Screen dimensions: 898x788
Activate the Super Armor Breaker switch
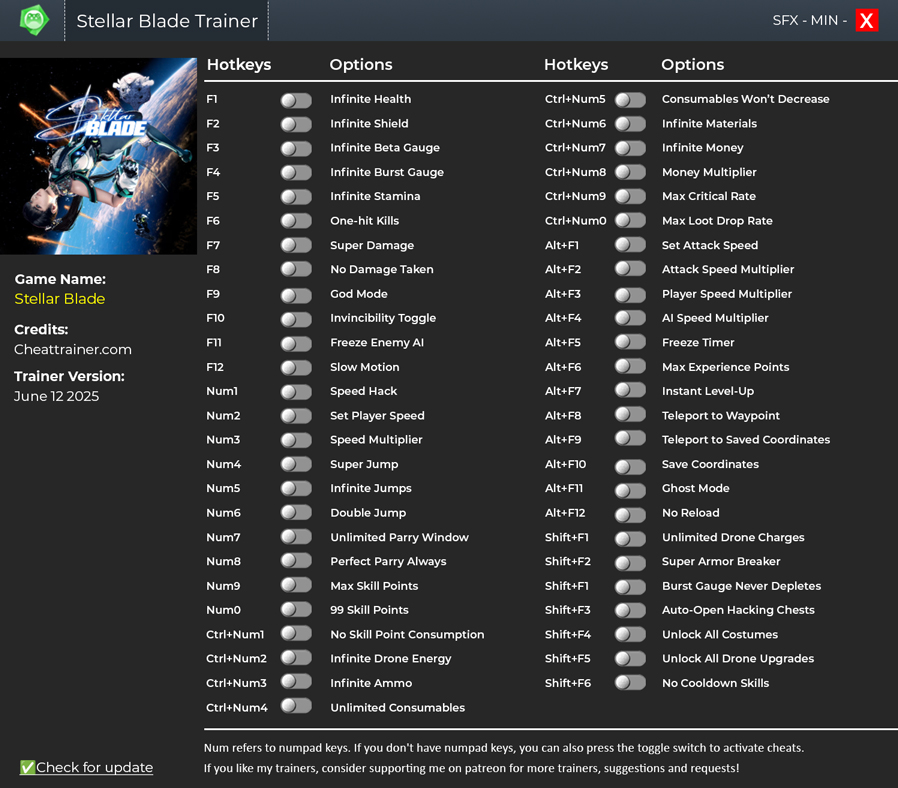point(630,563)
